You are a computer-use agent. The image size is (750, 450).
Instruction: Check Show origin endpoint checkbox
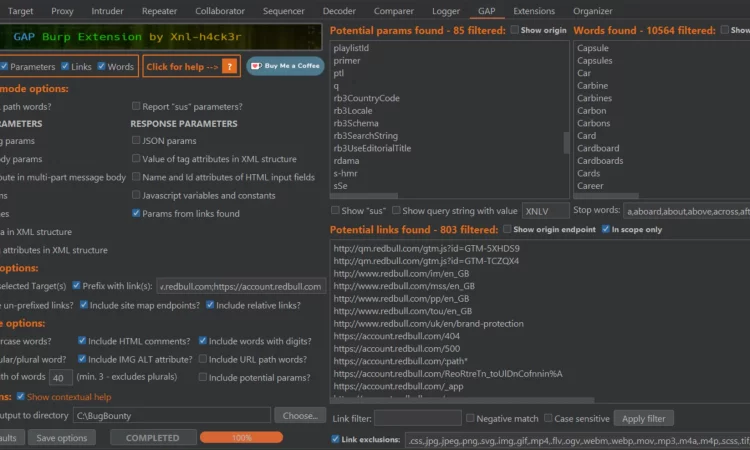click(x=507, y=229)
